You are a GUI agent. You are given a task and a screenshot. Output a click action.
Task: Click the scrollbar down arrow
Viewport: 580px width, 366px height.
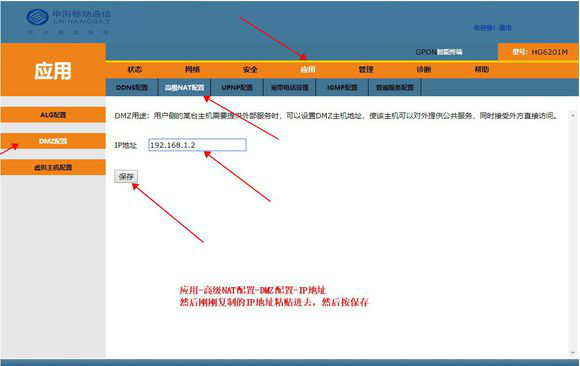(x=573, y=353)
